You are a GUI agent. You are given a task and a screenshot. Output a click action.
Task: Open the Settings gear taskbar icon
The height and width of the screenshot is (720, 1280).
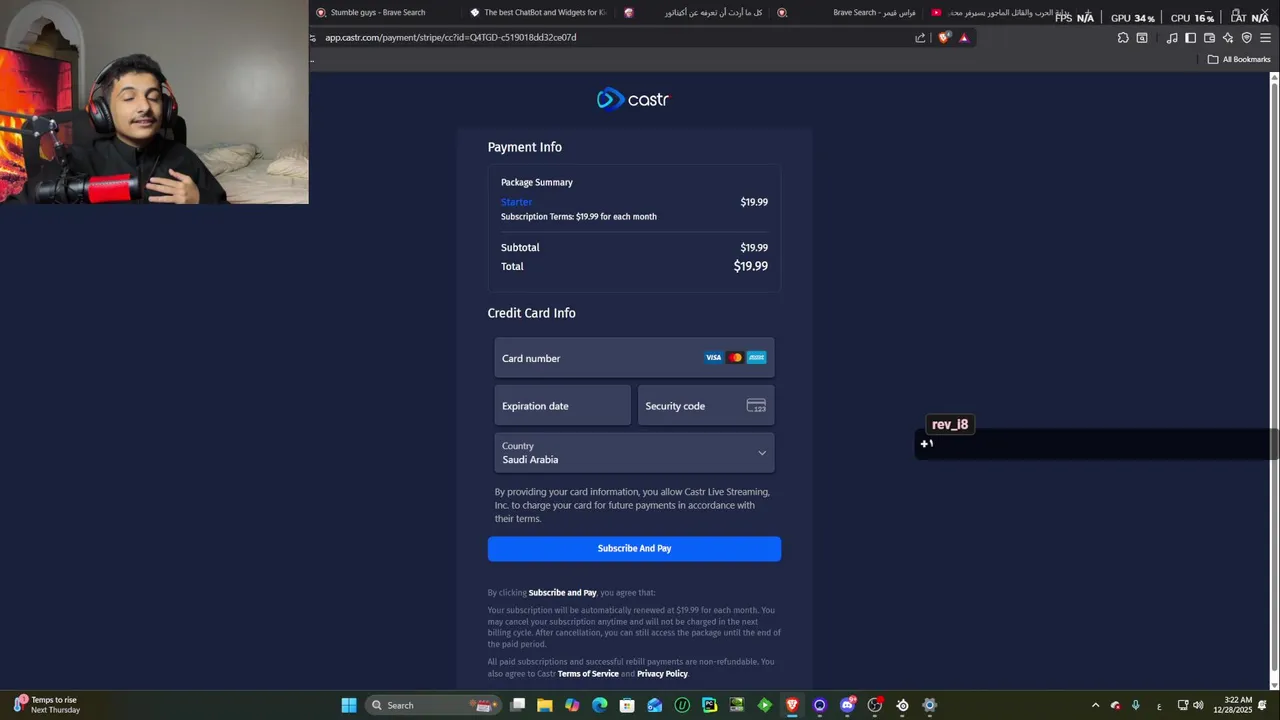click(x=930, y=705)
